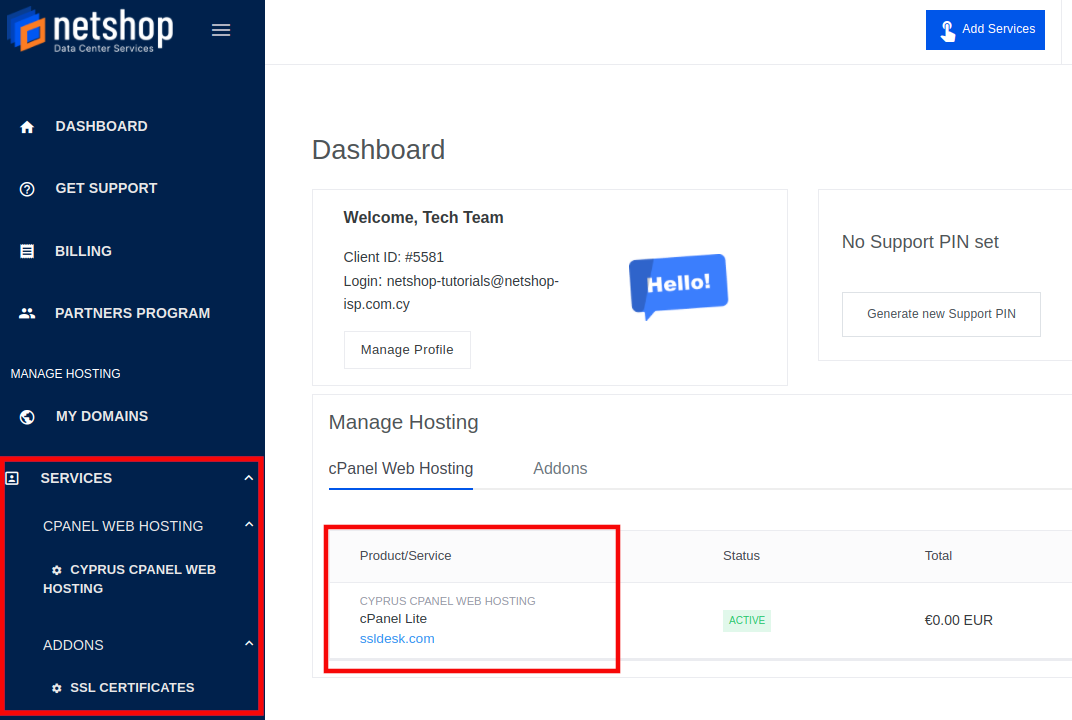Click the Manage Hosting sidebar label

tap(66, 374)
